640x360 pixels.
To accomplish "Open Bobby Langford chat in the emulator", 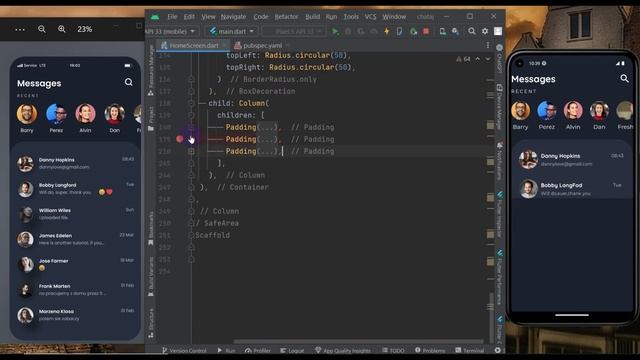I will pos(572,189).
